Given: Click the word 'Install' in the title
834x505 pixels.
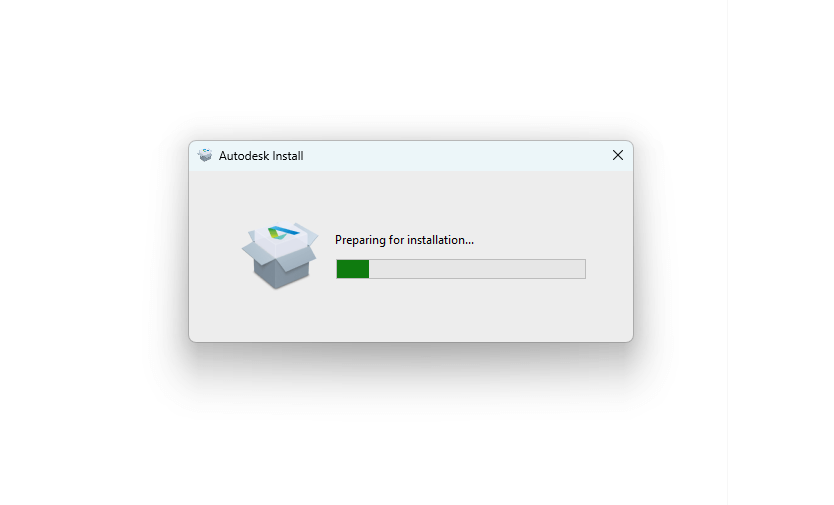Looking at the screenshot, I should [x=288, y=156].
